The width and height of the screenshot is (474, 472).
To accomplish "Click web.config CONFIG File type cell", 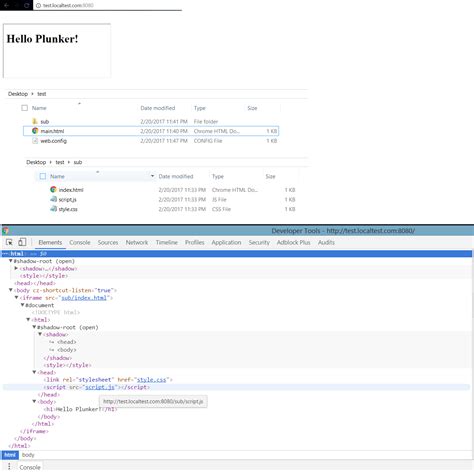I will [208, 141].
